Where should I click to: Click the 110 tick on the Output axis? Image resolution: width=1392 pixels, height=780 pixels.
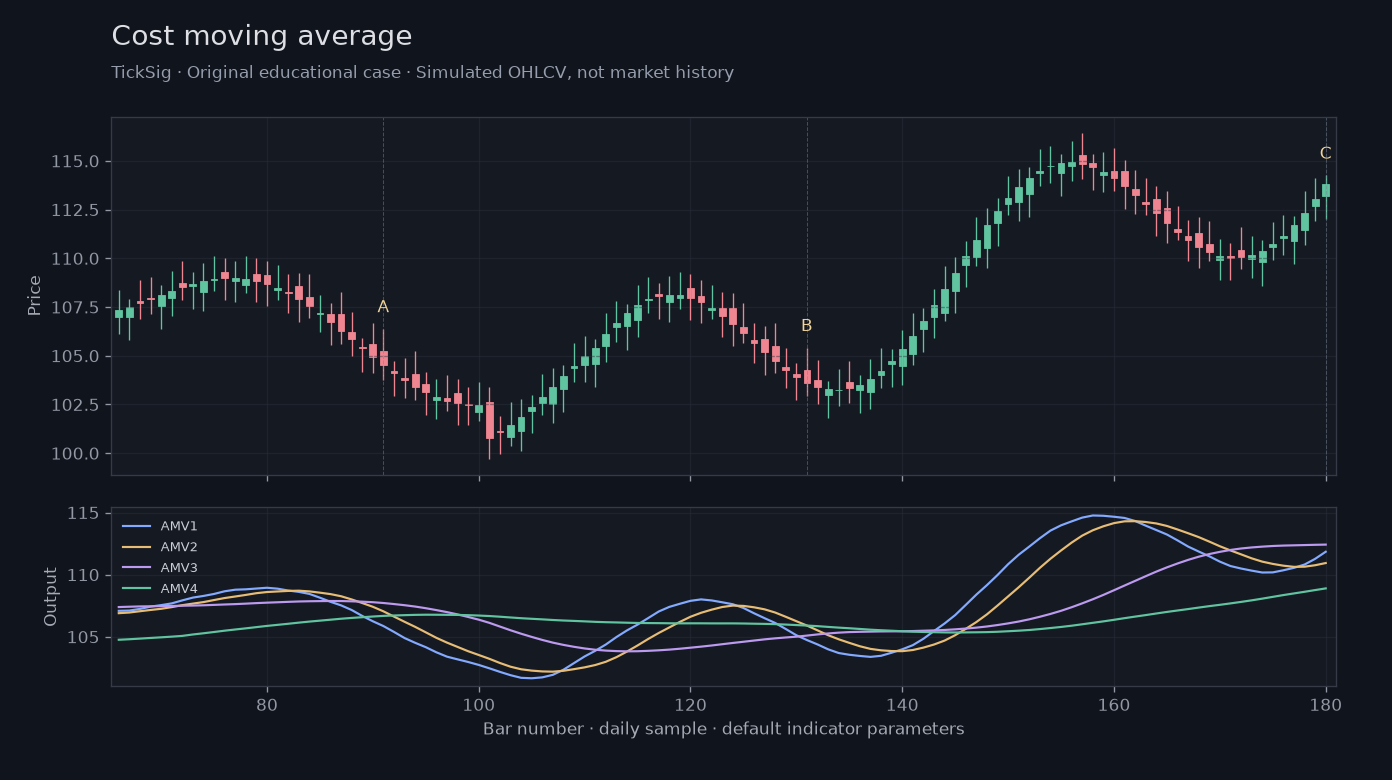(85, 575)
